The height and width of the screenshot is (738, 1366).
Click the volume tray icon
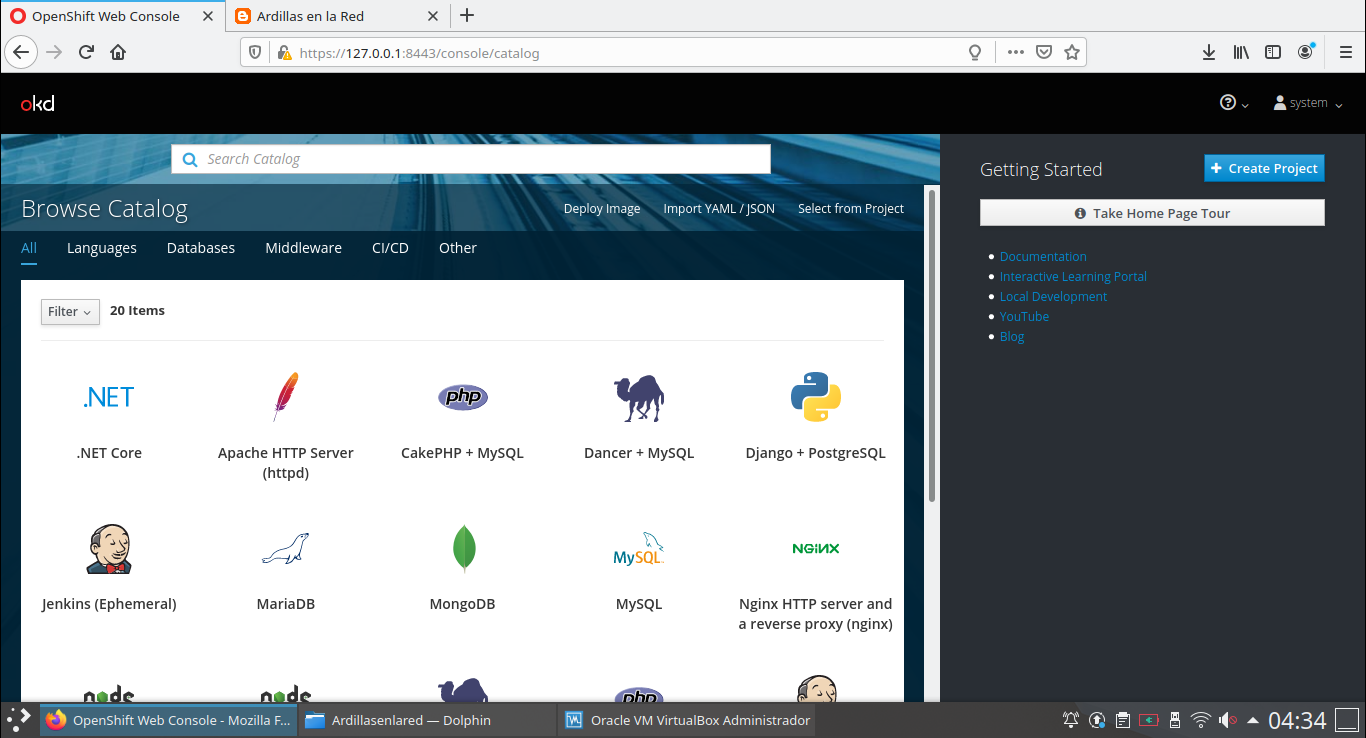coord(1228,720)
